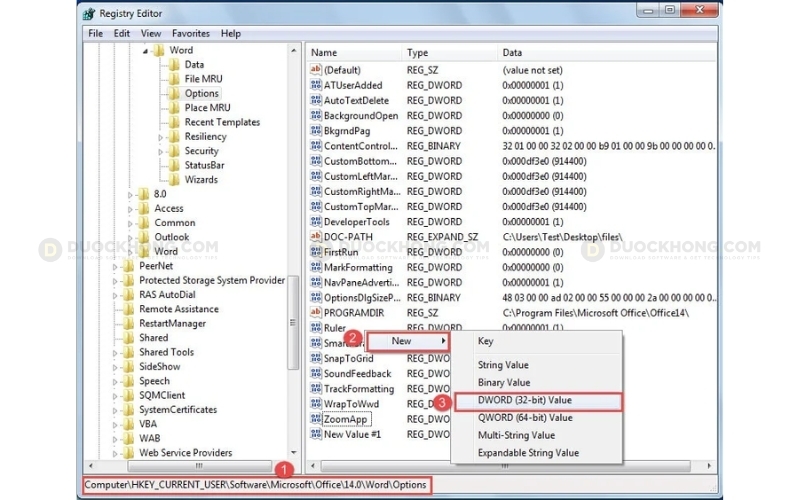Select the Remote Assistance key

pyautogui.click(x=179, y=309)
